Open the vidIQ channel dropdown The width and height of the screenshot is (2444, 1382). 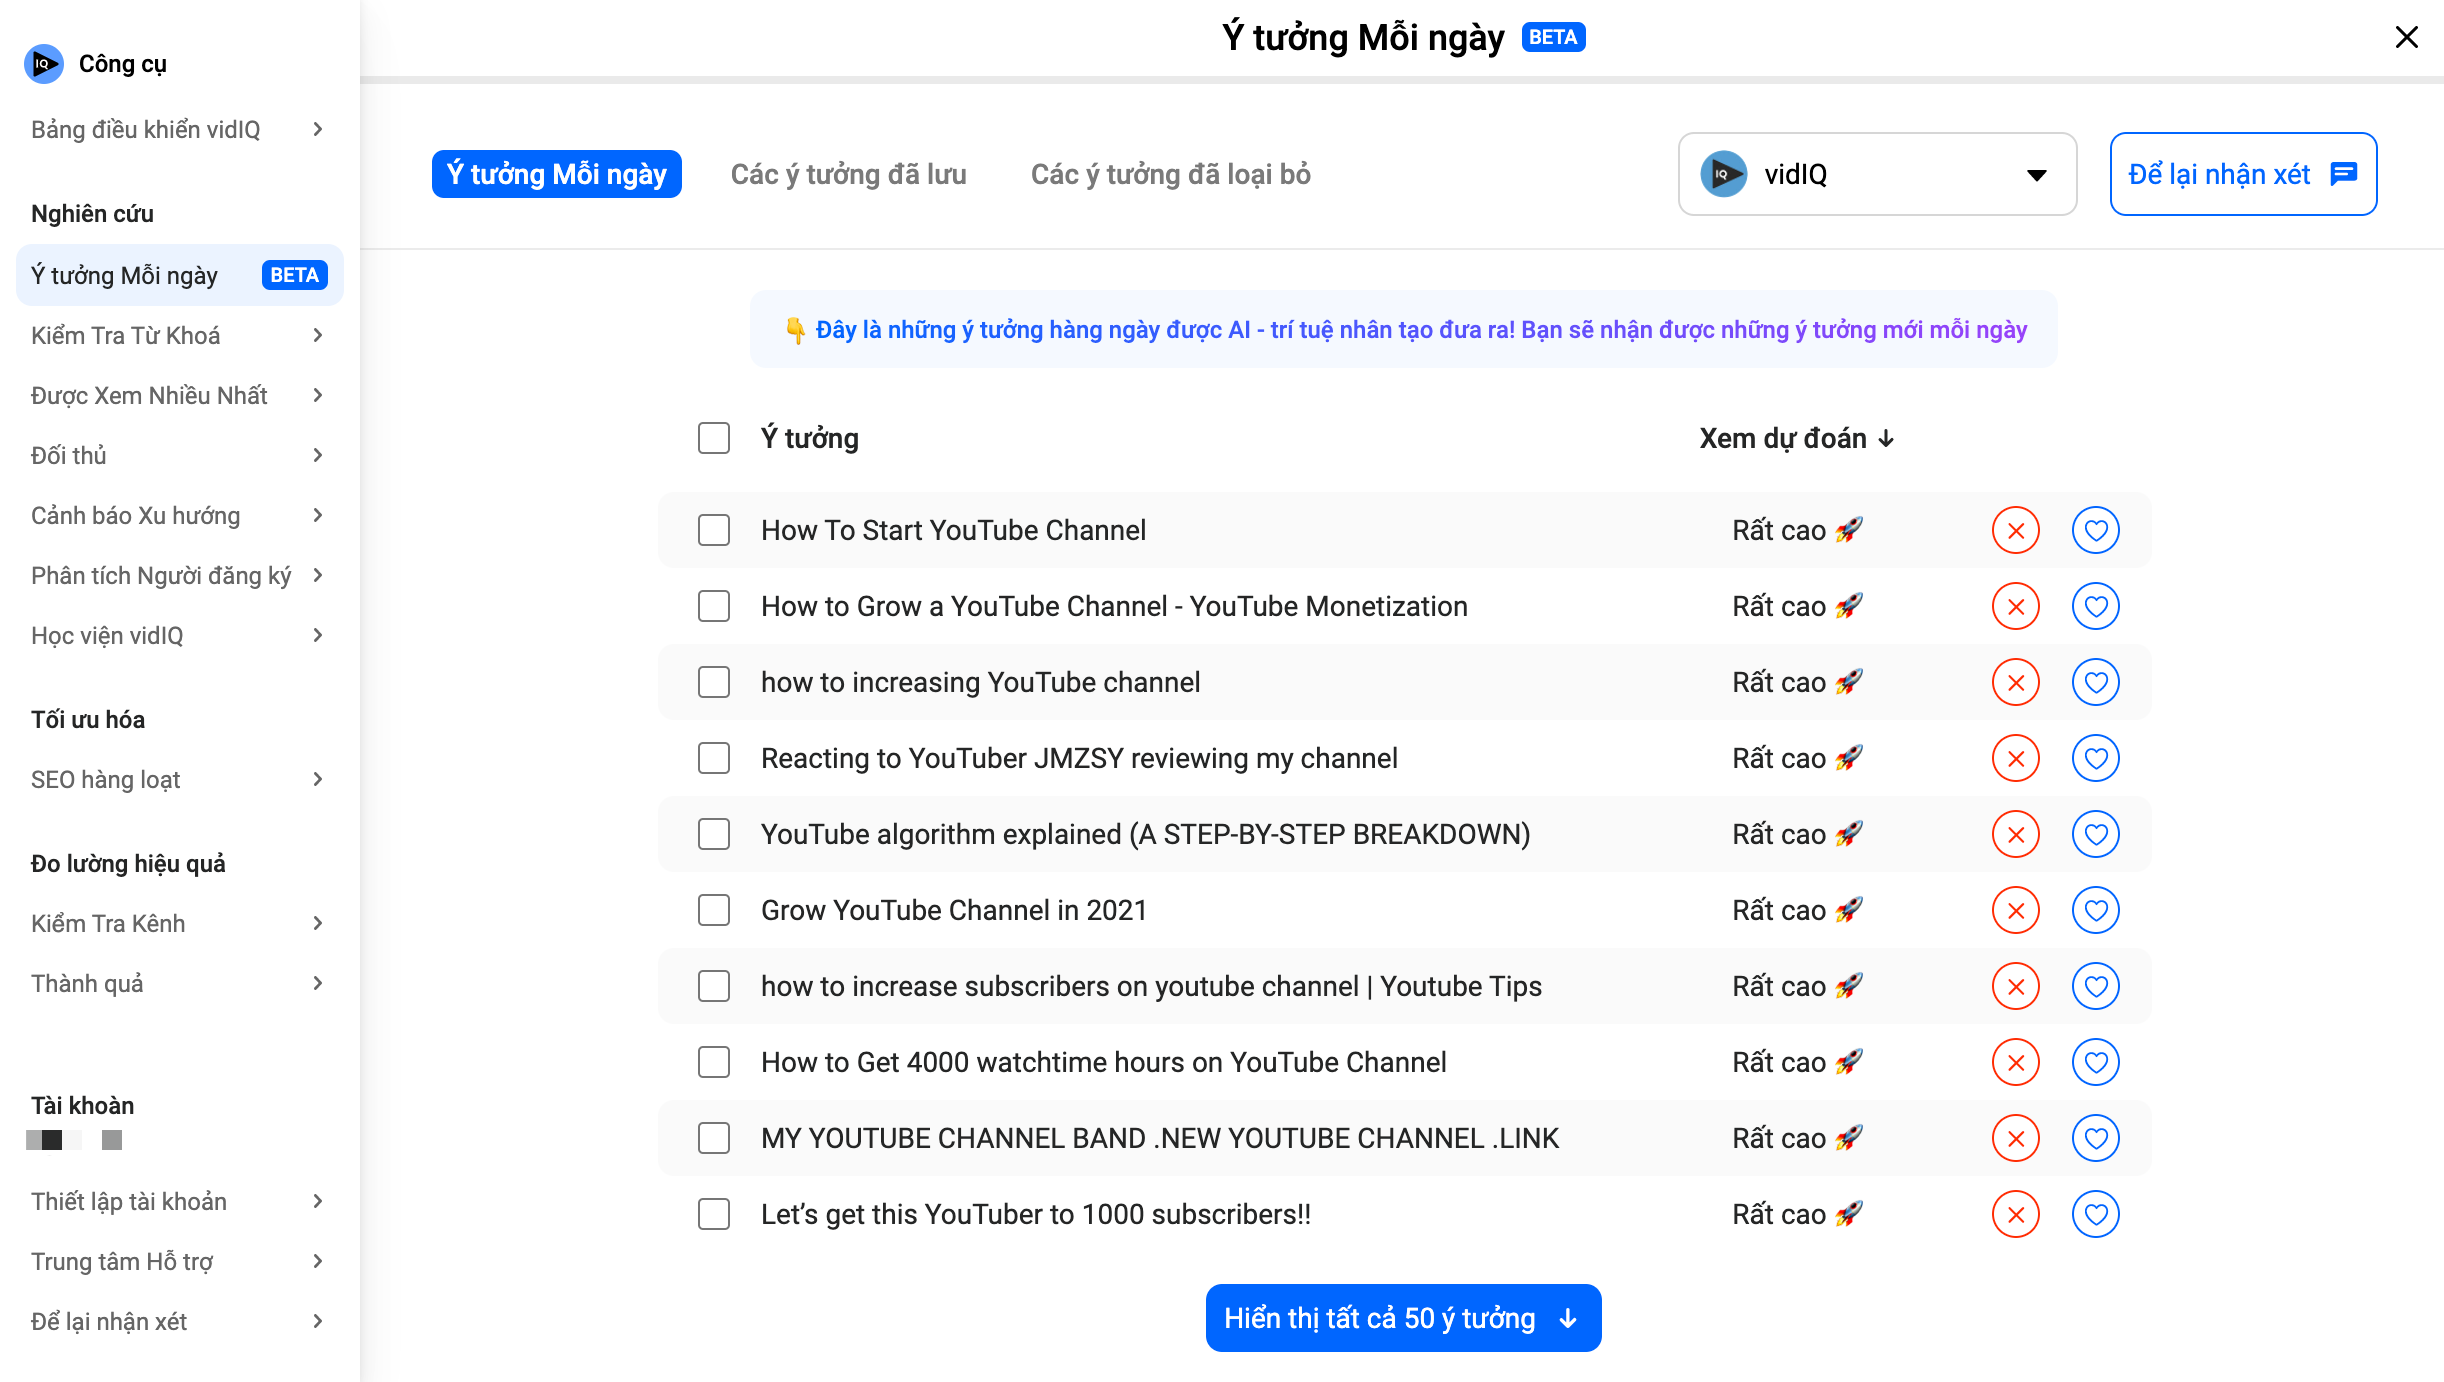point(1876,174)
